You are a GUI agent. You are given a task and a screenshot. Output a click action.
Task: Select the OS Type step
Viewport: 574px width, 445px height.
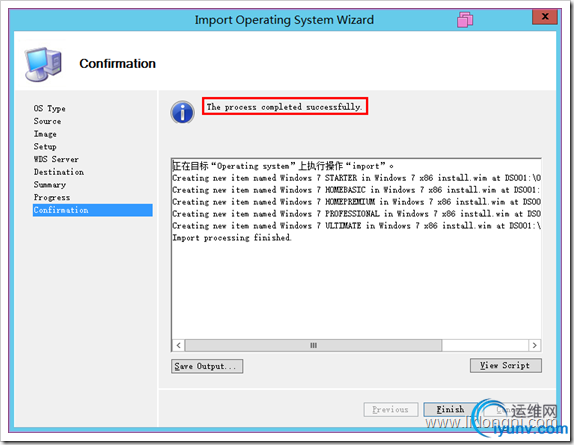[x=49, y=108]
